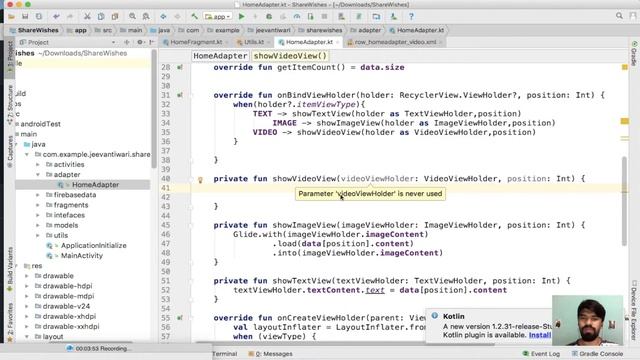Click the Project panel settings gear icon
Screen dimensions: 640x360
pos(140,42)
